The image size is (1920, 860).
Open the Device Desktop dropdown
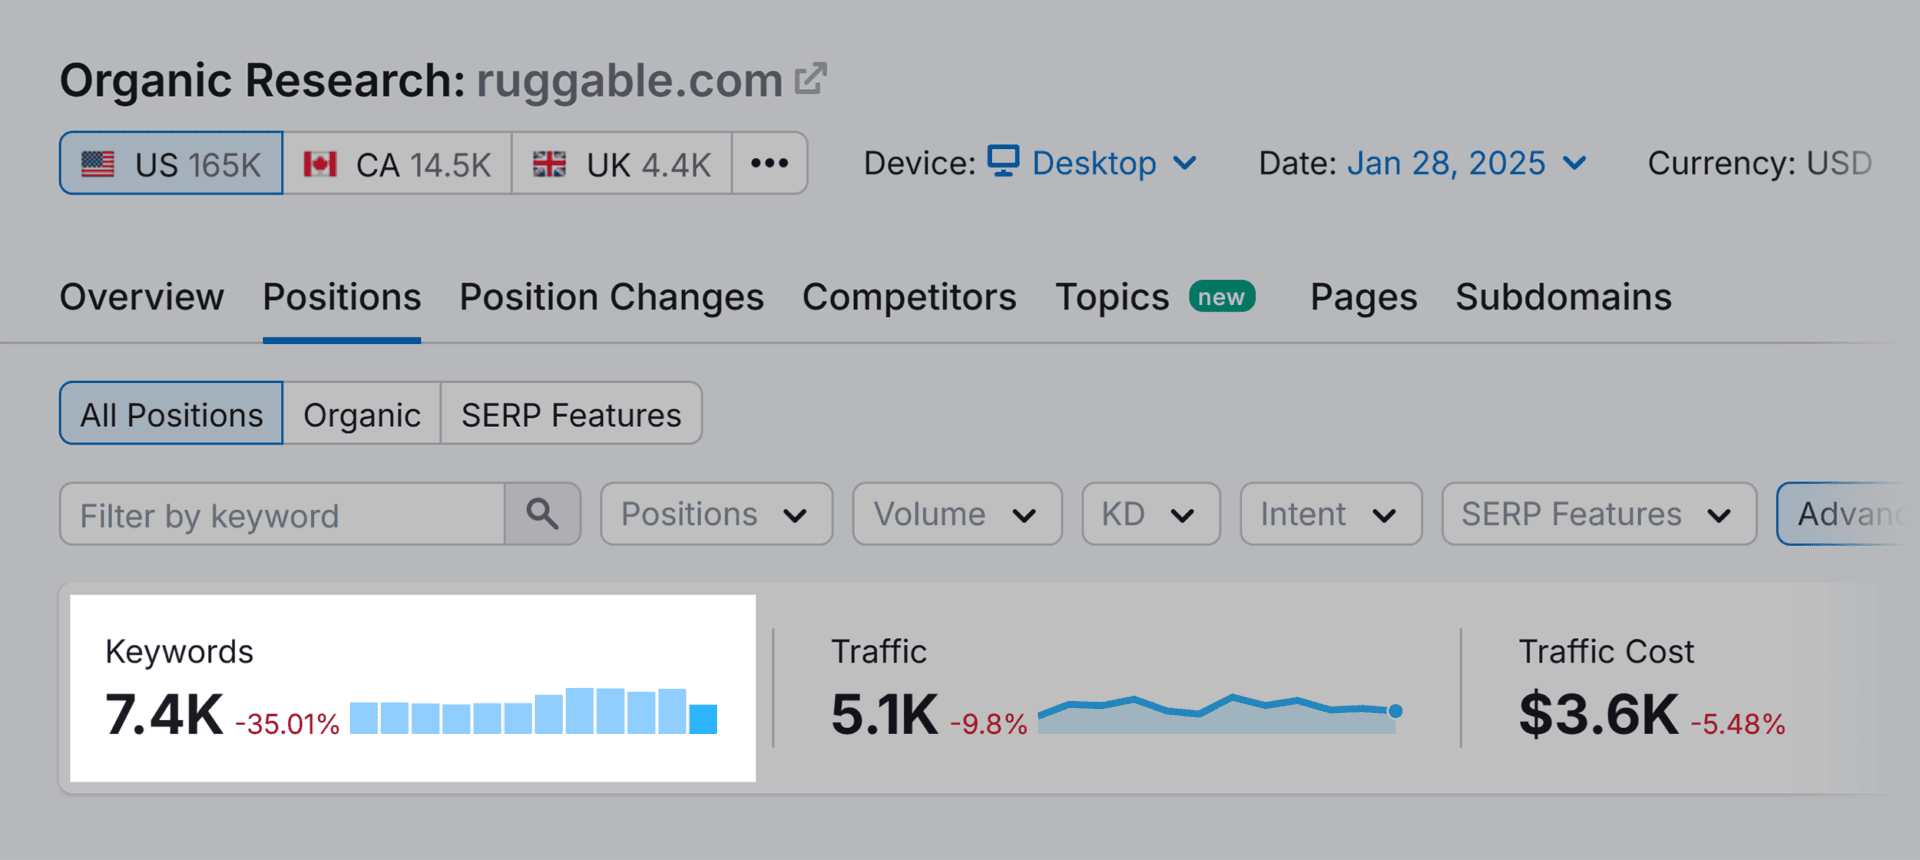(x=1092, y=163)
